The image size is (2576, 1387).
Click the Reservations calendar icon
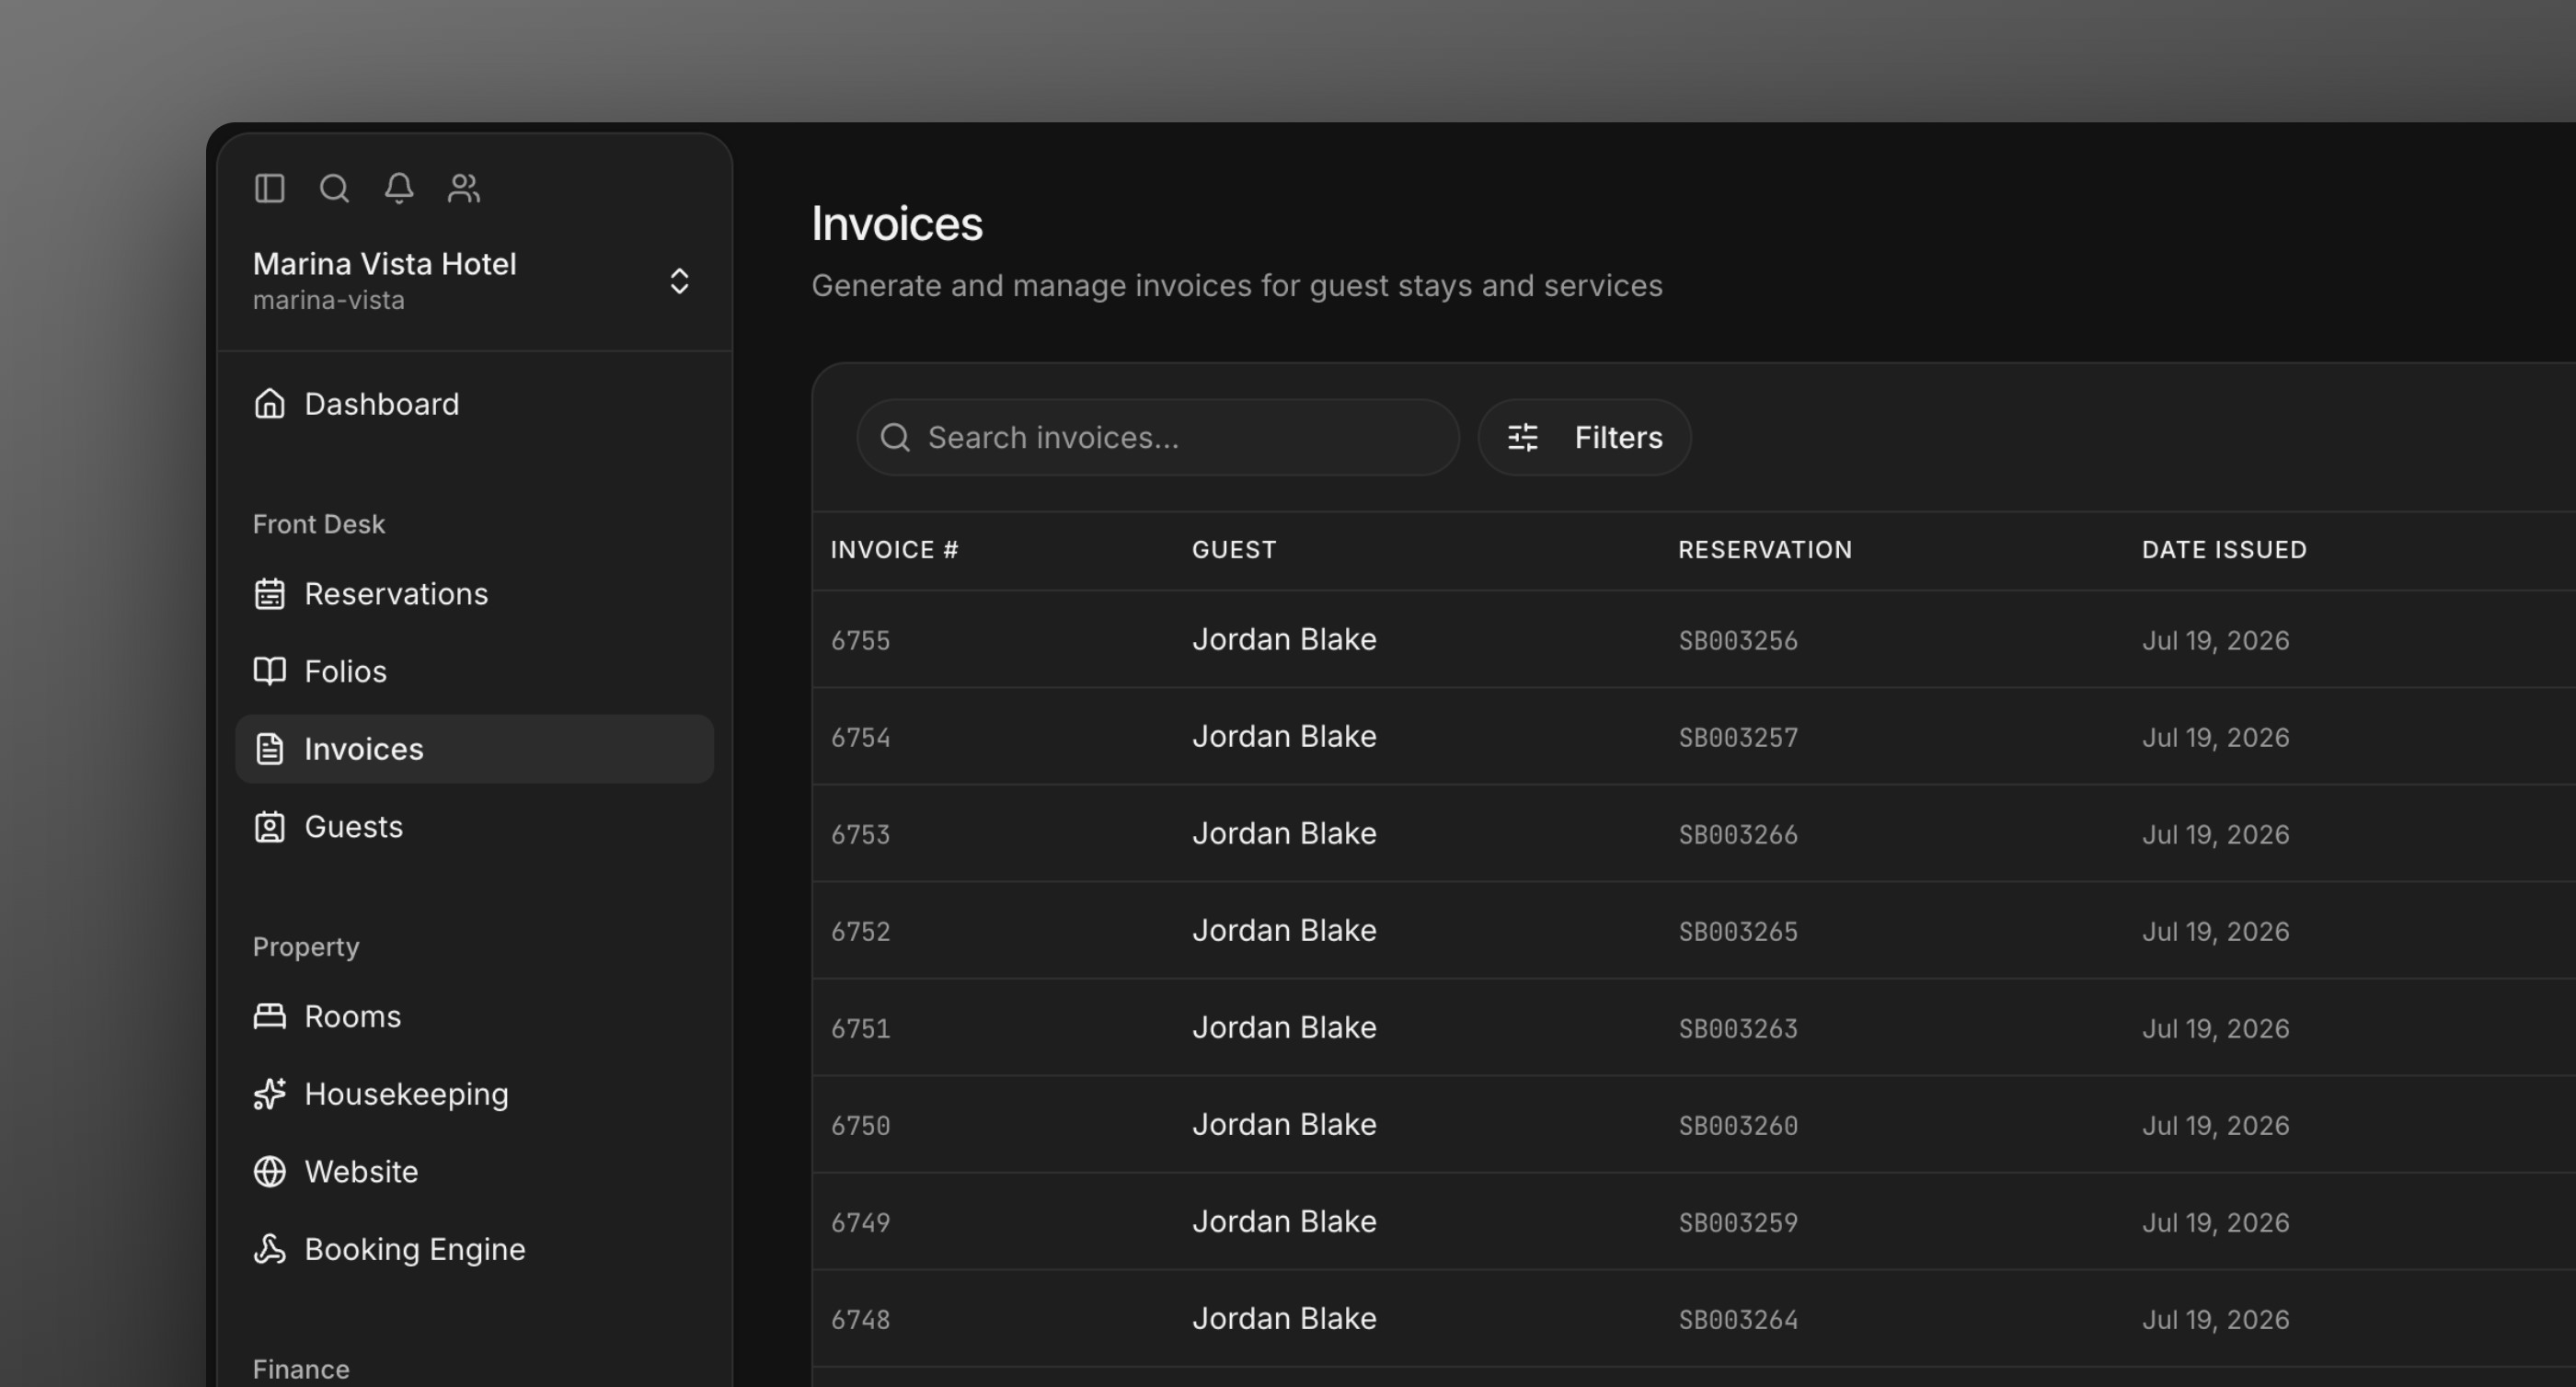[x=269, y=594]
